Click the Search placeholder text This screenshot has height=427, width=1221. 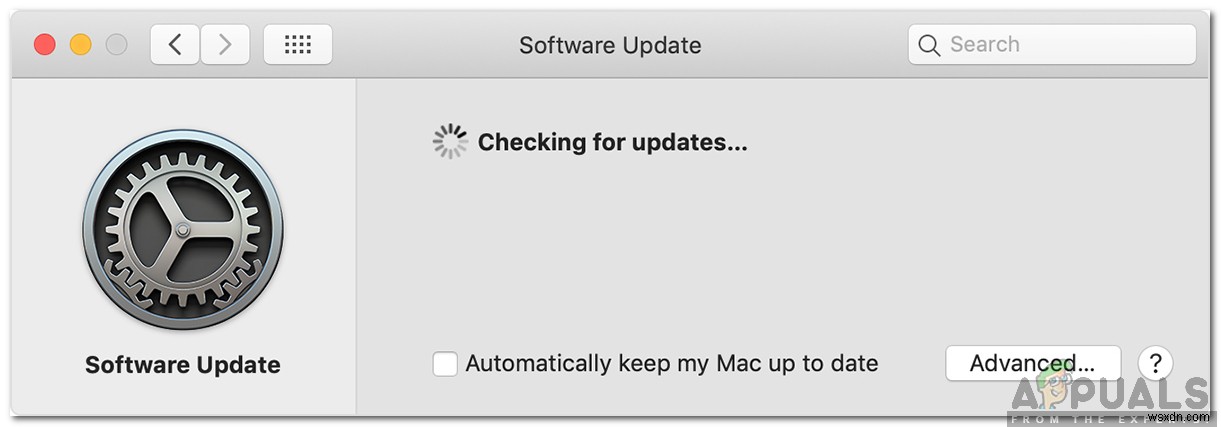click(x=984, y=45)
